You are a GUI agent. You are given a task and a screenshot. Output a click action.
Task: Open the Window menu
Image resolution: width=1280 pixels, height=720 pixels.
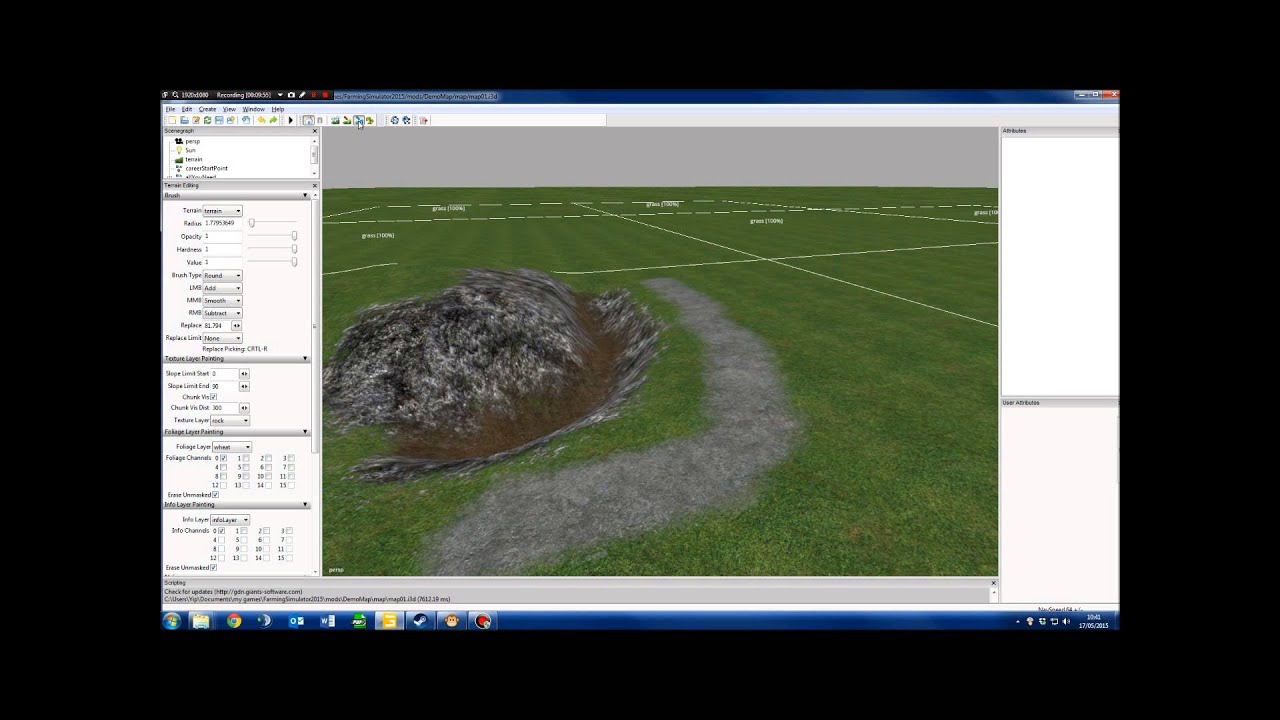(253, 109)
